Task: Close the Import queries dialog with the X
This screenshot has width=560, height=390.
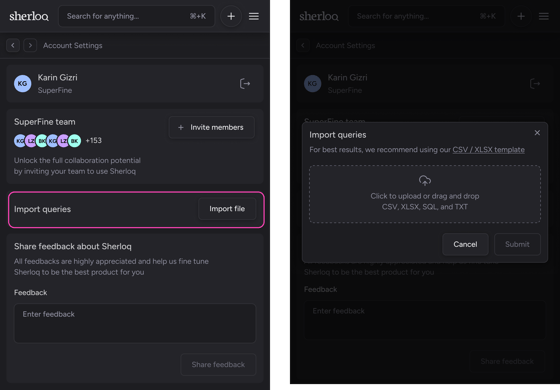Action: click(x=537, y=133)
